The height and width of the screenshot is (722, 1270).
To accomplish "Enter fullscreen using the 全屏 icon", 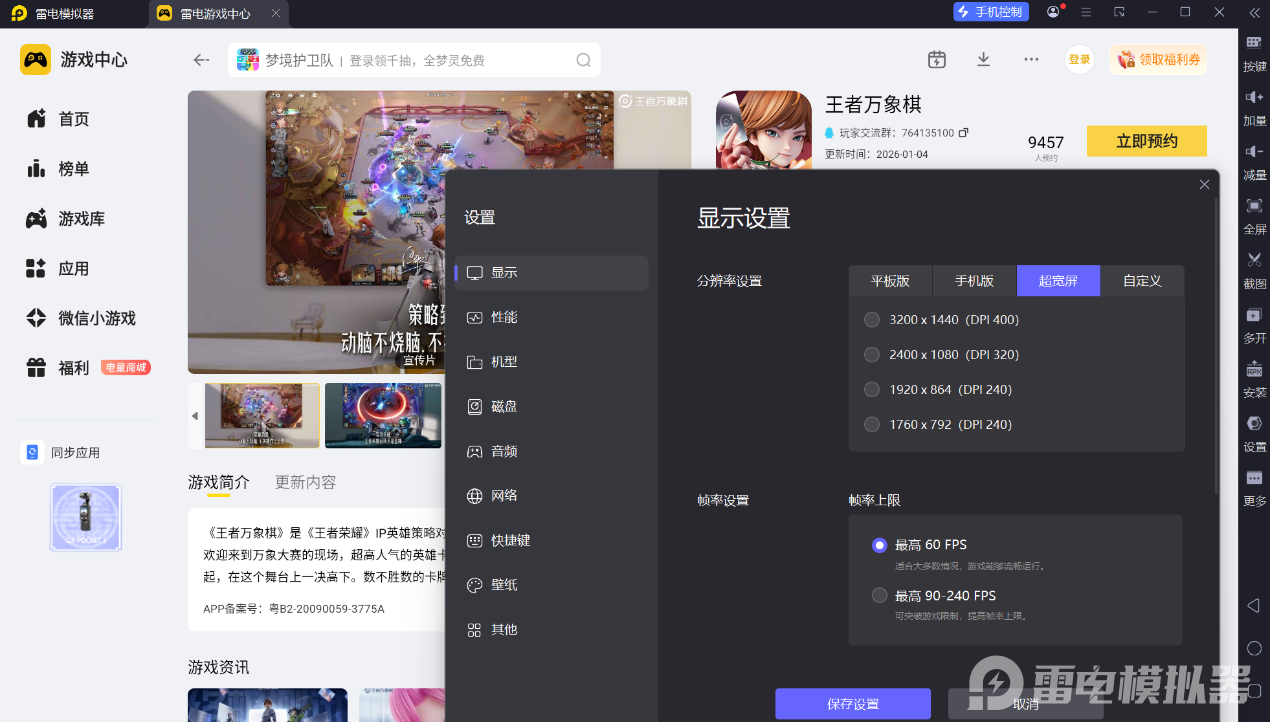I will coord(1254,206).
